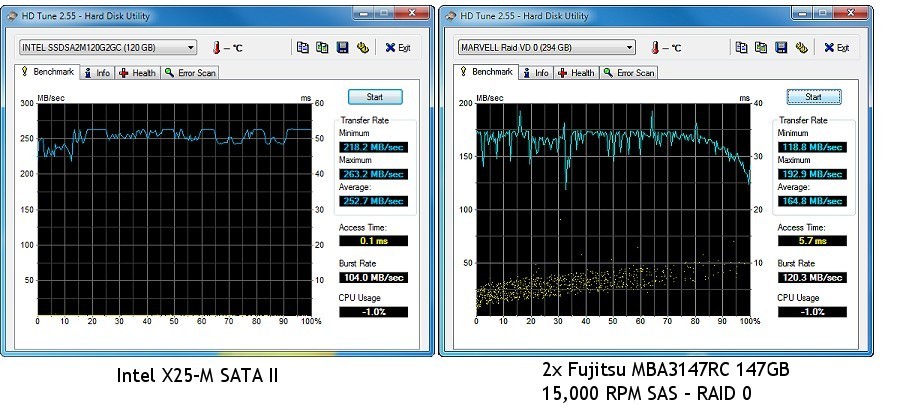Open MARVELL Raid VD 0 drive dropdown
Screen dimensions: 900x405
(x=546, y=48)
